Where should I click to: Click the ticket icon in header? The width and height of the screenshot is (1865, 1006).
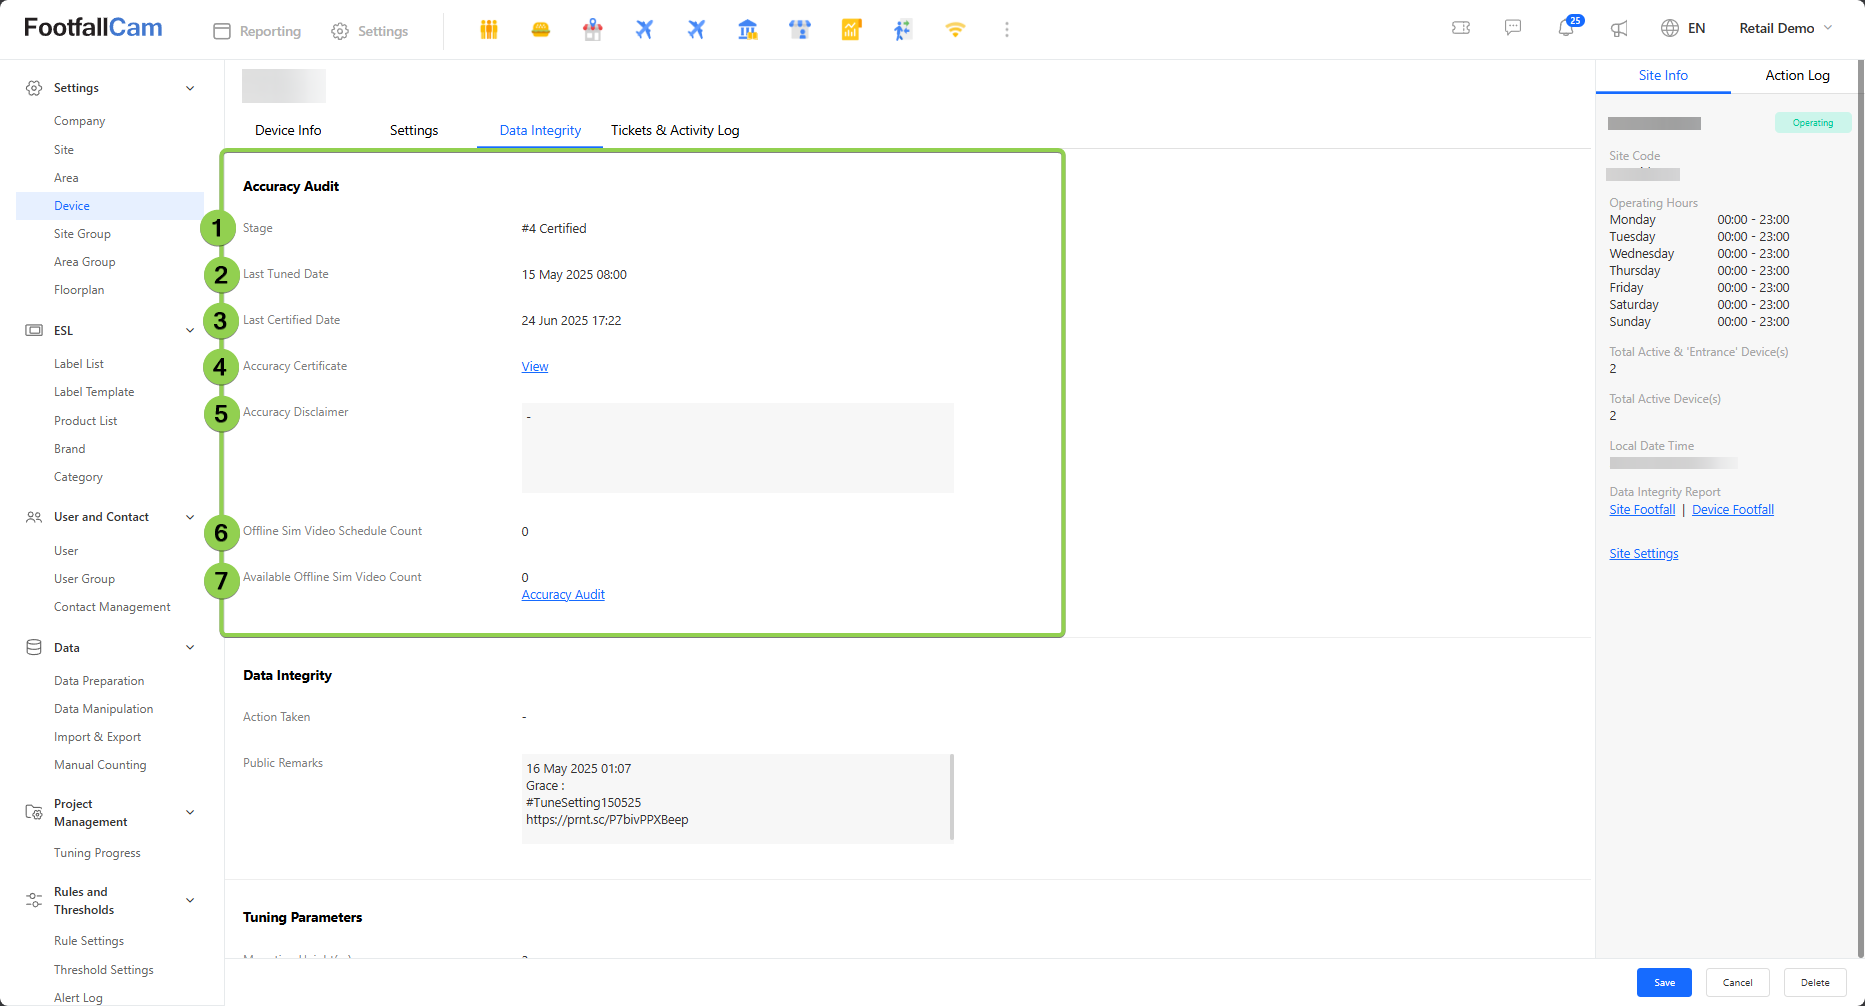(1461, 28)
